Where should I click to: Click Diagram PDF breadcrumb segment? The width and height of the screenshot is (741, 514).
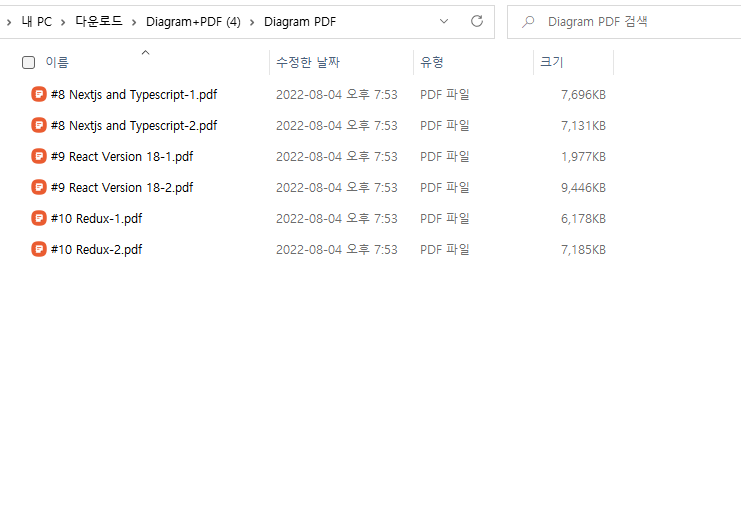[x=300, y=22]
